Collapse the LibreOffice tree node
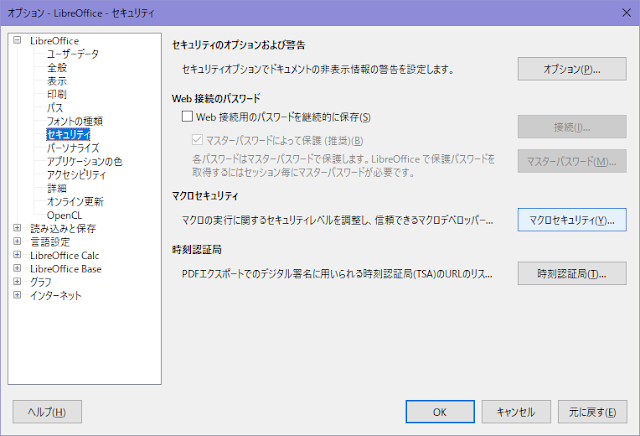The image size is (640, 436). click(17, 40)
